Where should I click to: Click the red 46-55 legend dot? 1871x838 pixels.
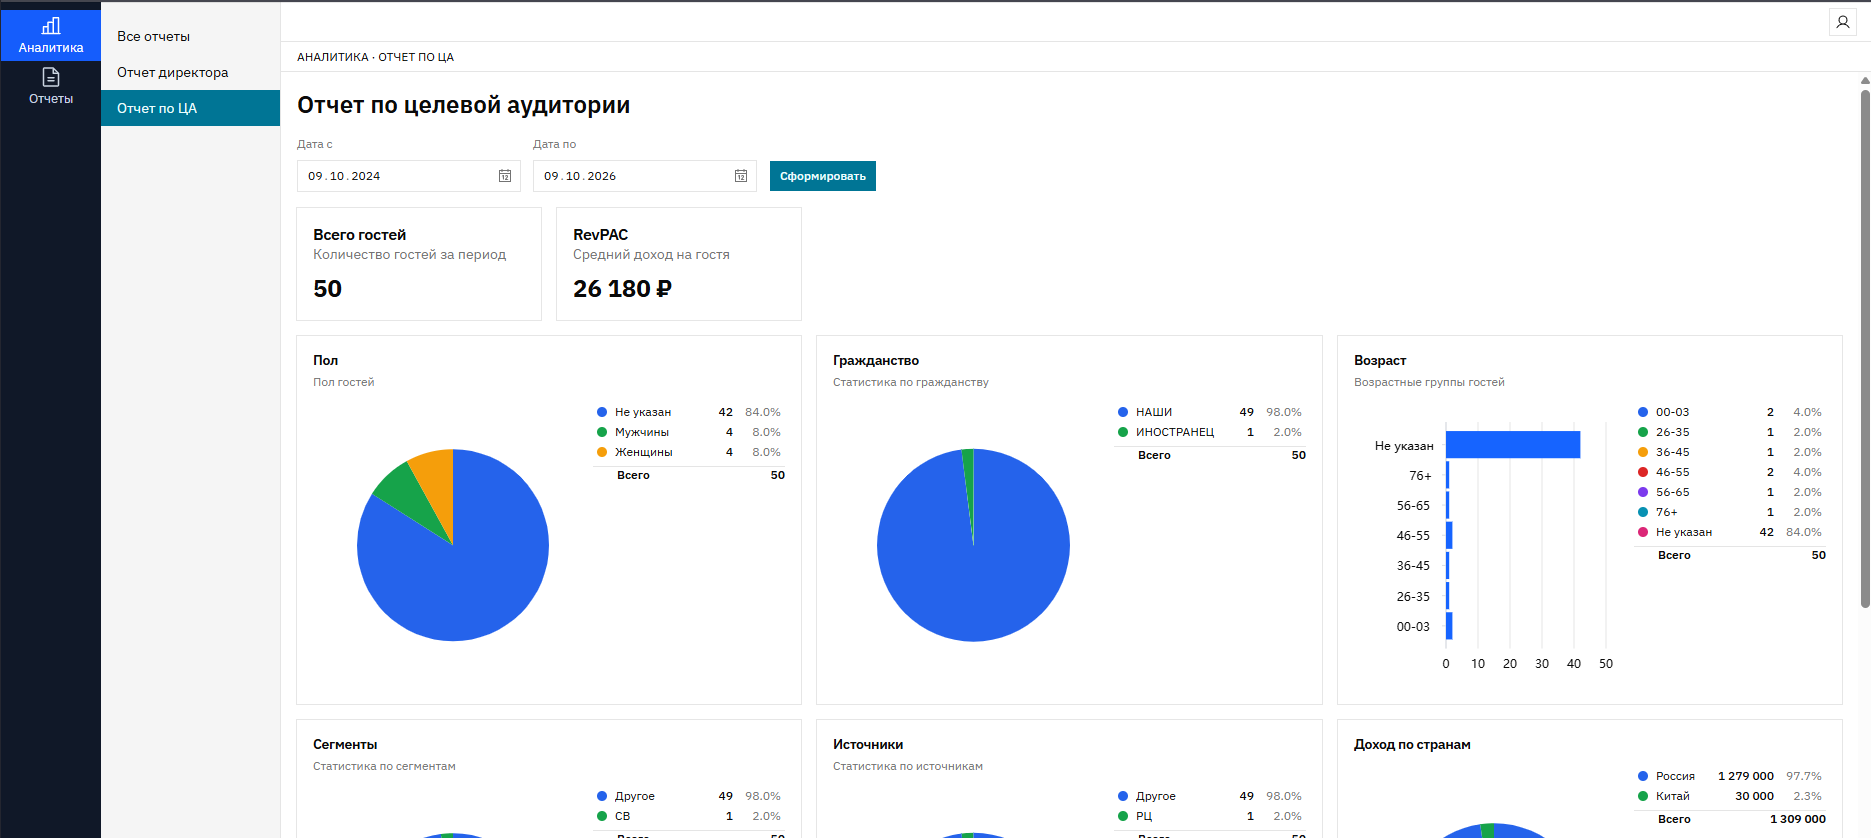click(1643, 472)
